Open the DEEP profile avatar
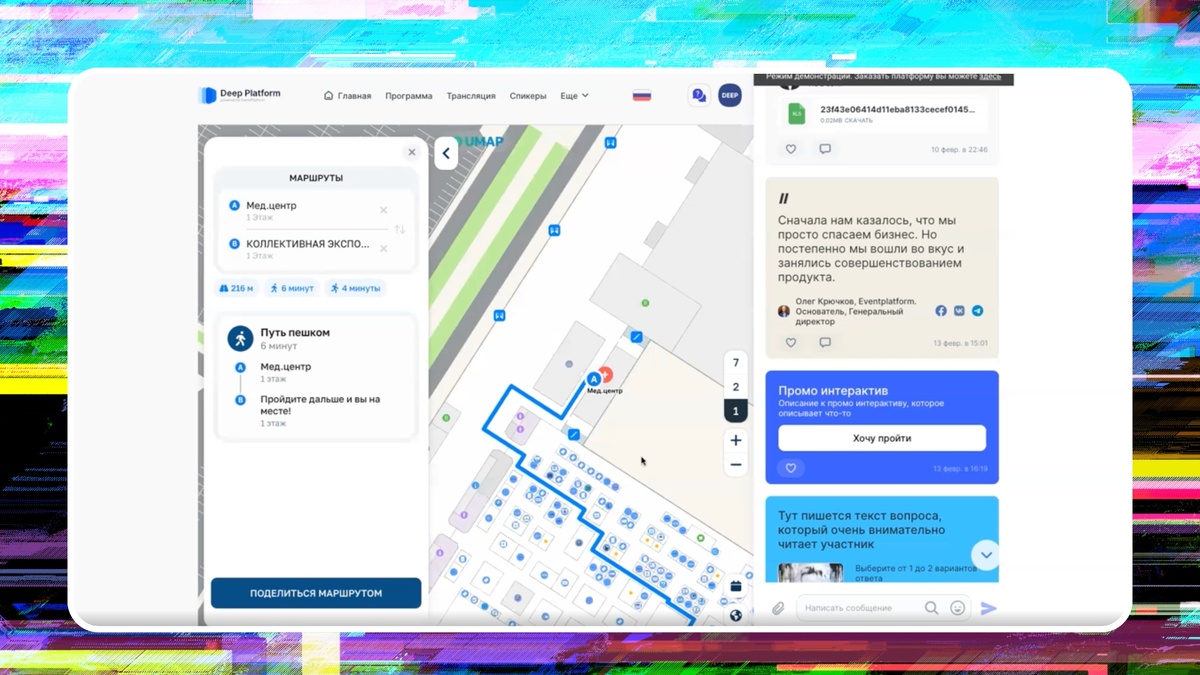Image resolution: width=1200 pixels, height=675 pixels. [730, 95]
